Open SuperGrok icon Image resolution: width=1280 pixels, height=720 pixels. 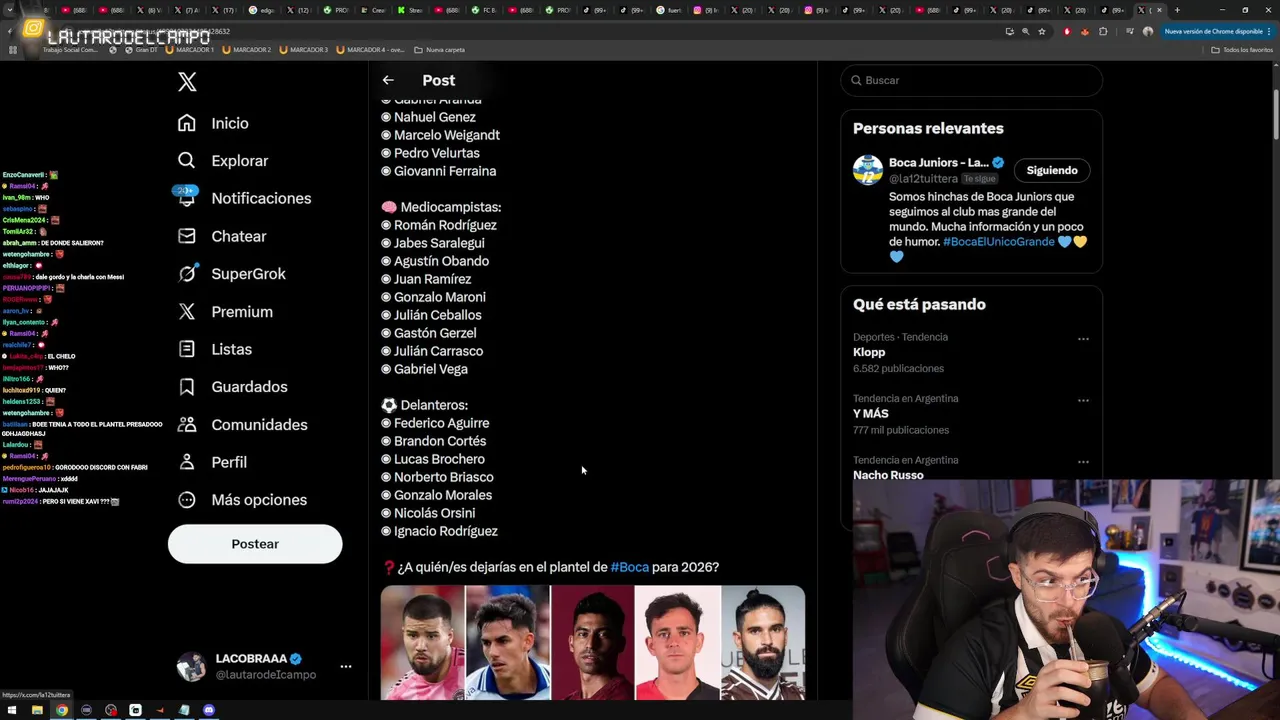[x=187, y=274]
